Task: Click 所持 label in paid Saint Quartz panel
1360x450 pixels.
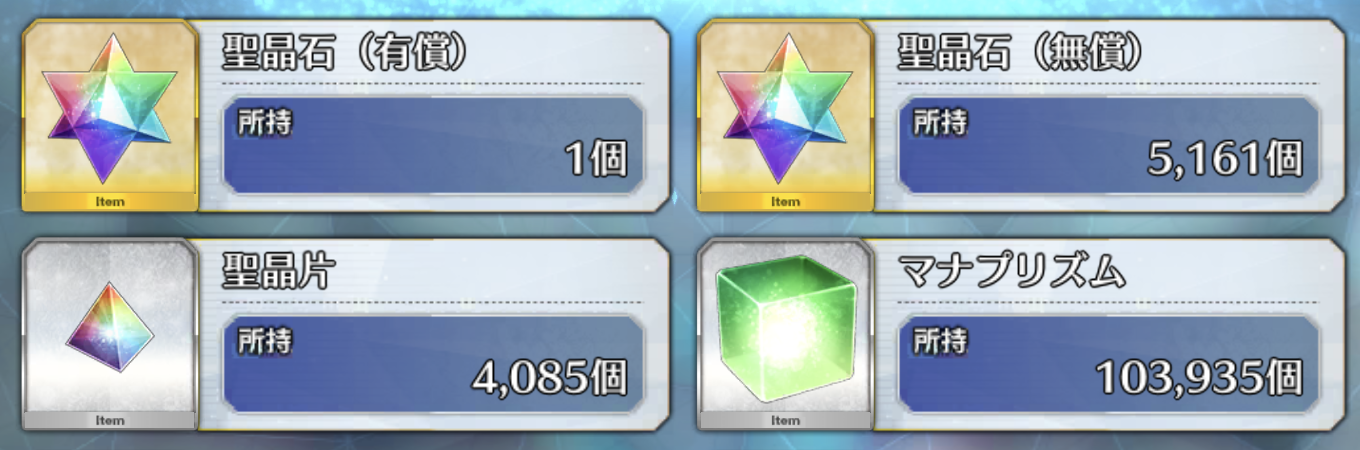Action: click(265, 122)
